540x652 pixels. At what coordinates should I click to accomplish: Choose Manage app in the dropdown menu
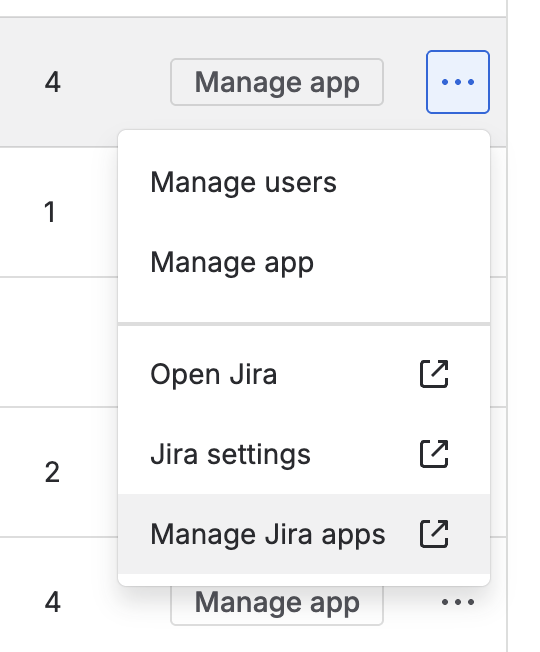(x=304, y=262)
